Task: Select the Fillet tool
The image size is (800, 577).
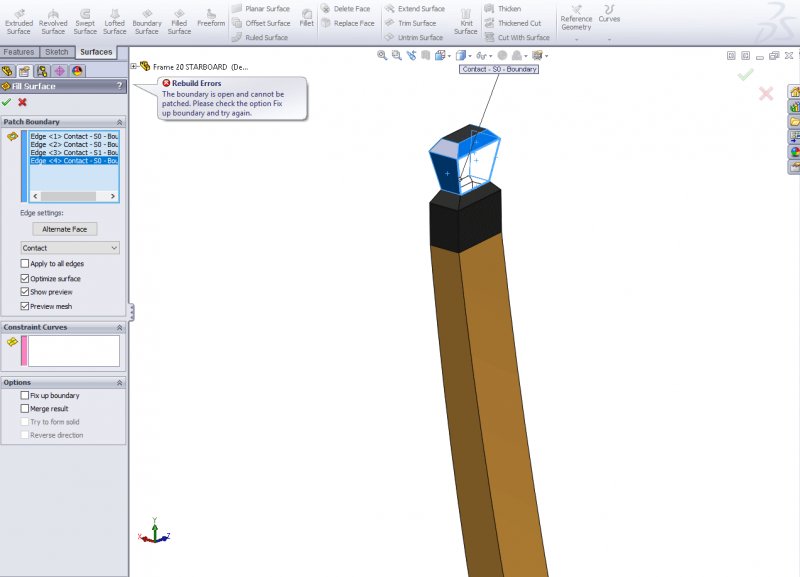Action: pyautogui.click(x=307, y=18)
